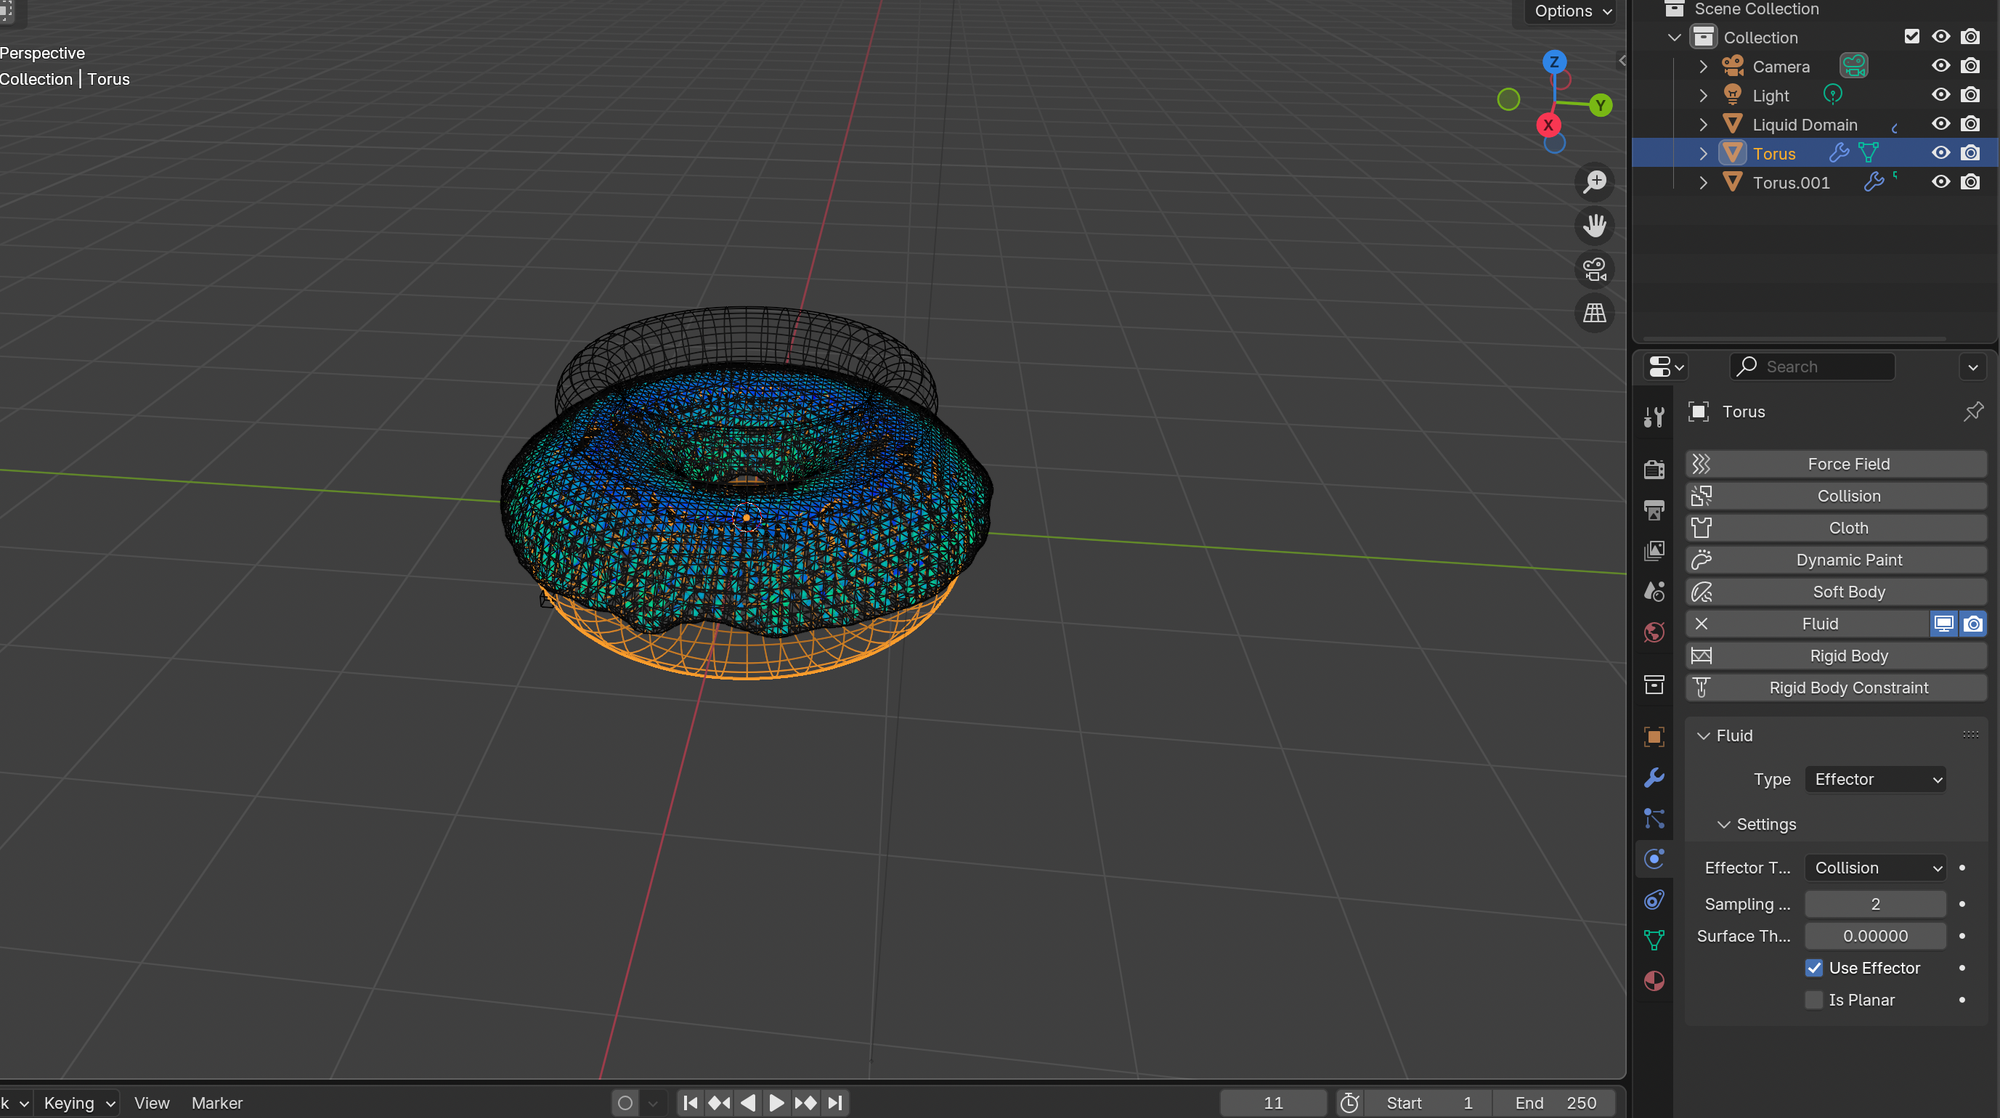Expand the Light outliner item
Screen dimensions: 2000x1118
point(1703,96)
